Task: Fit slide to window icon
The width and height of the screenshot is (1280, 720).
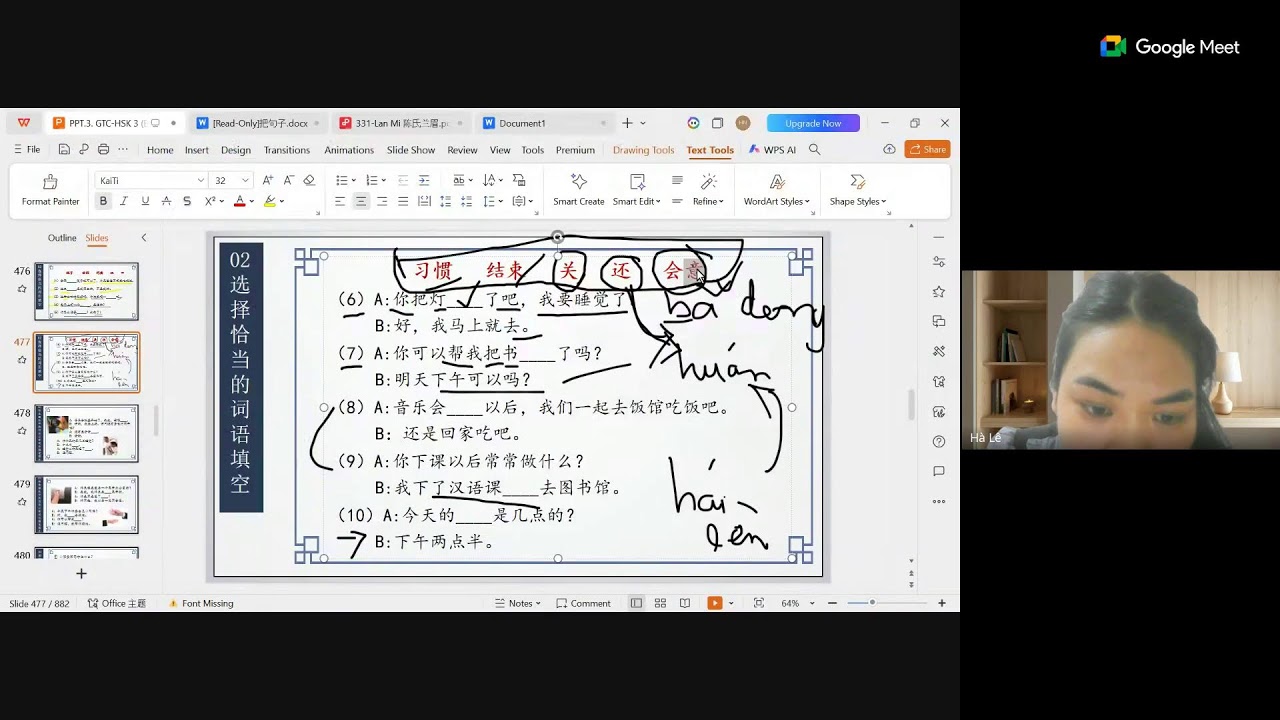Action: (759, 603)
